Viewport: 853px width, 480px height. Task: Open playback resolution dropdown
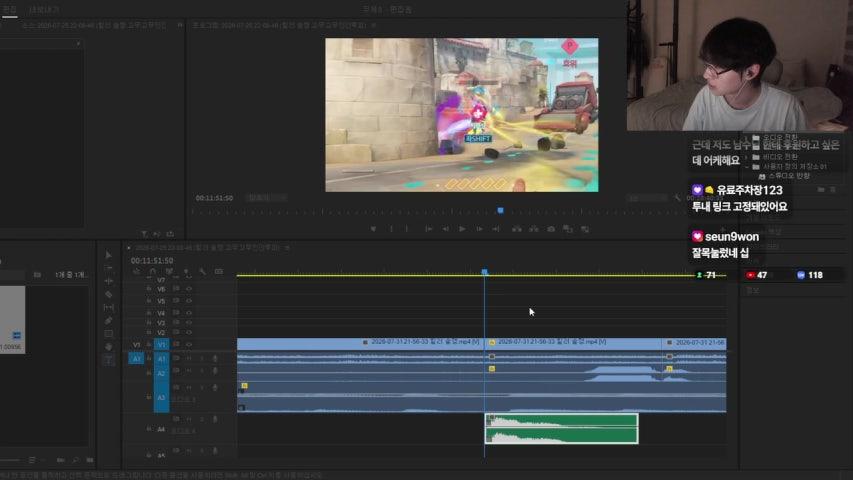[x=646, y=198]
